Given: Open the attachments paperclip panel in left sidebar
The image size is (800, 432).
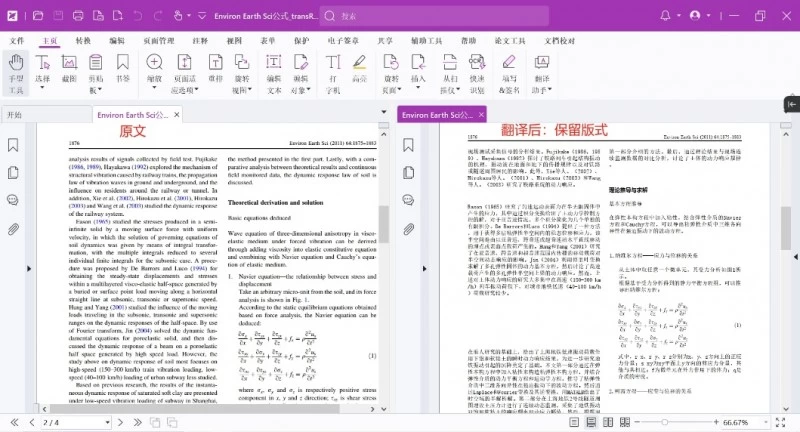Looking at the screenshot, I should click(x=13, y=229).
